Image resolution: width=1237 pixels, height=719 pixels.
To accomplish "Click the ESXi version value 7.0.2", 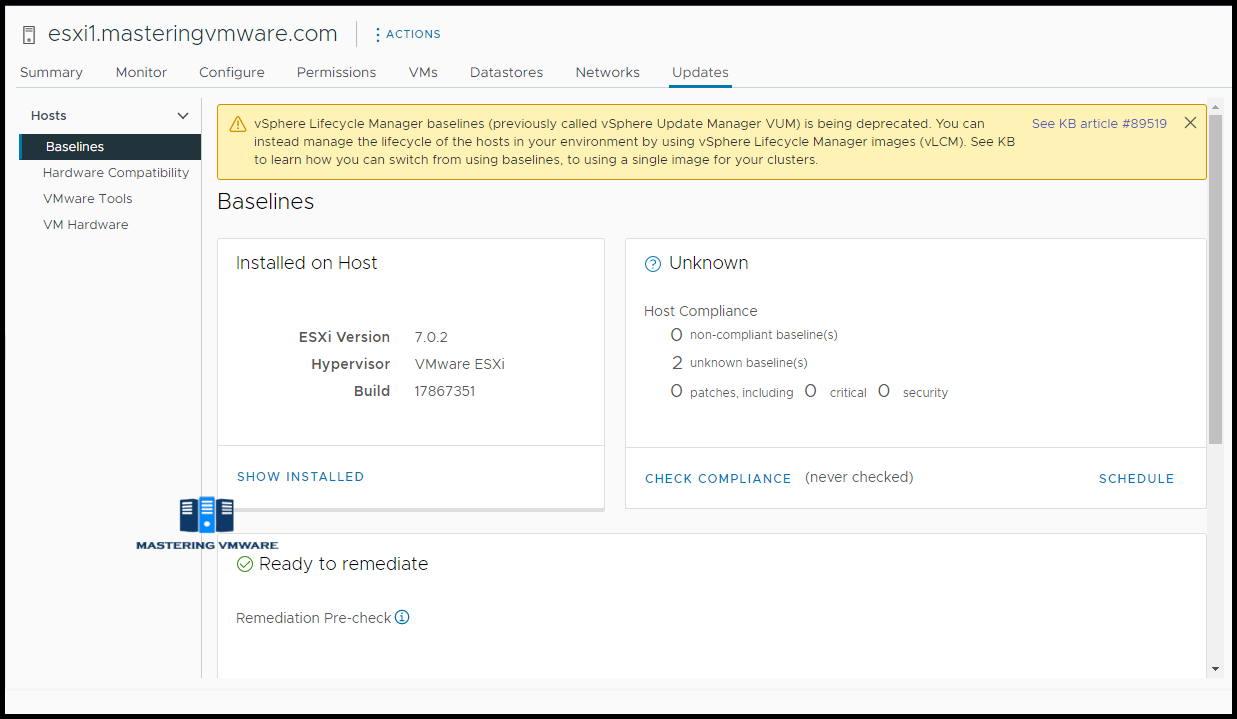I will click(431, 337).
